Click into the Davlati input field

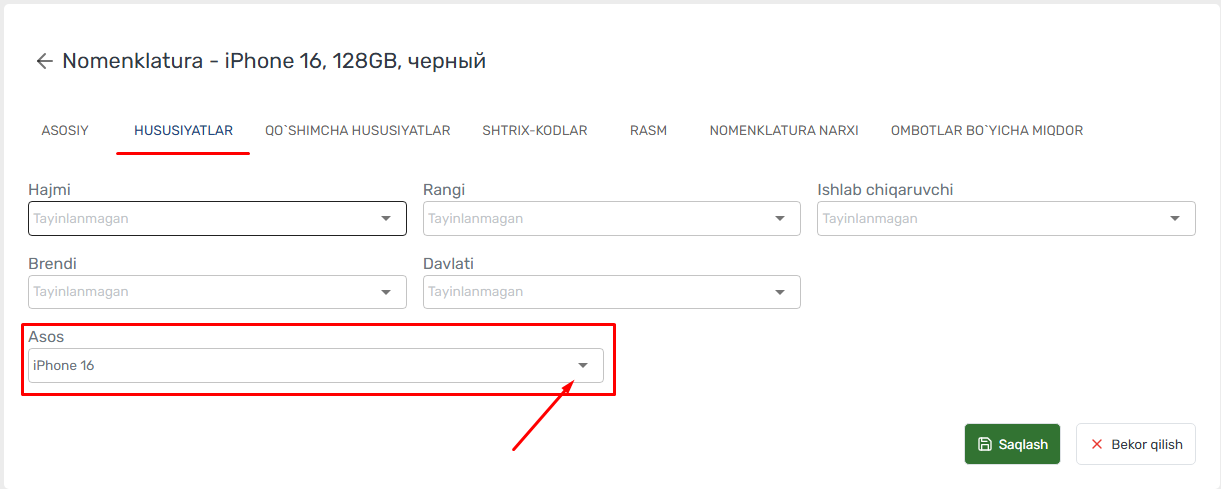click(x=611, y=292)
